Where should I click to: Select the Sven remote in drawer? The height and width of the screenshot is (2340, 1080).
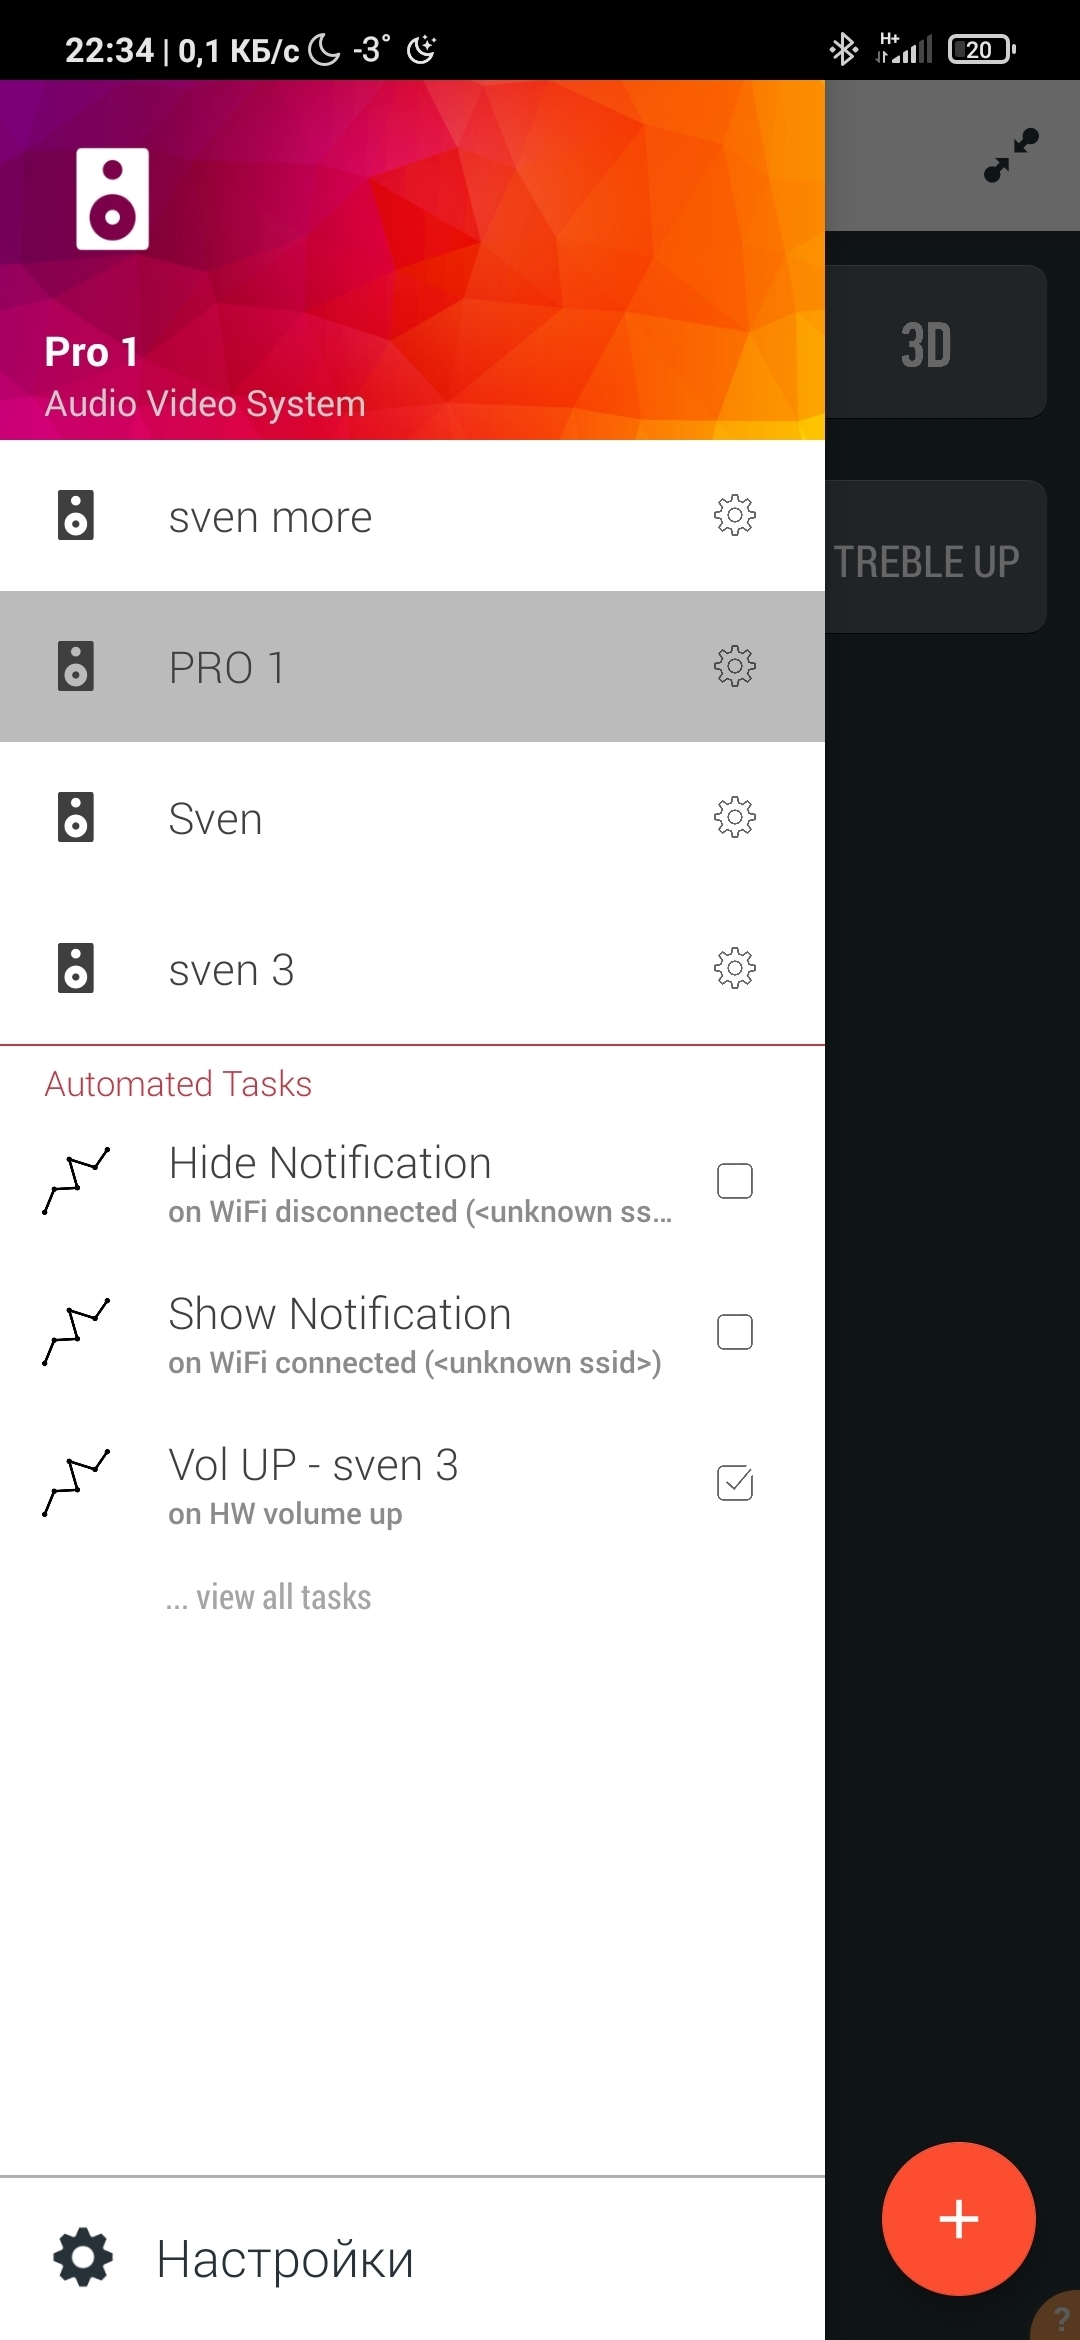click(x=216, y=819)
